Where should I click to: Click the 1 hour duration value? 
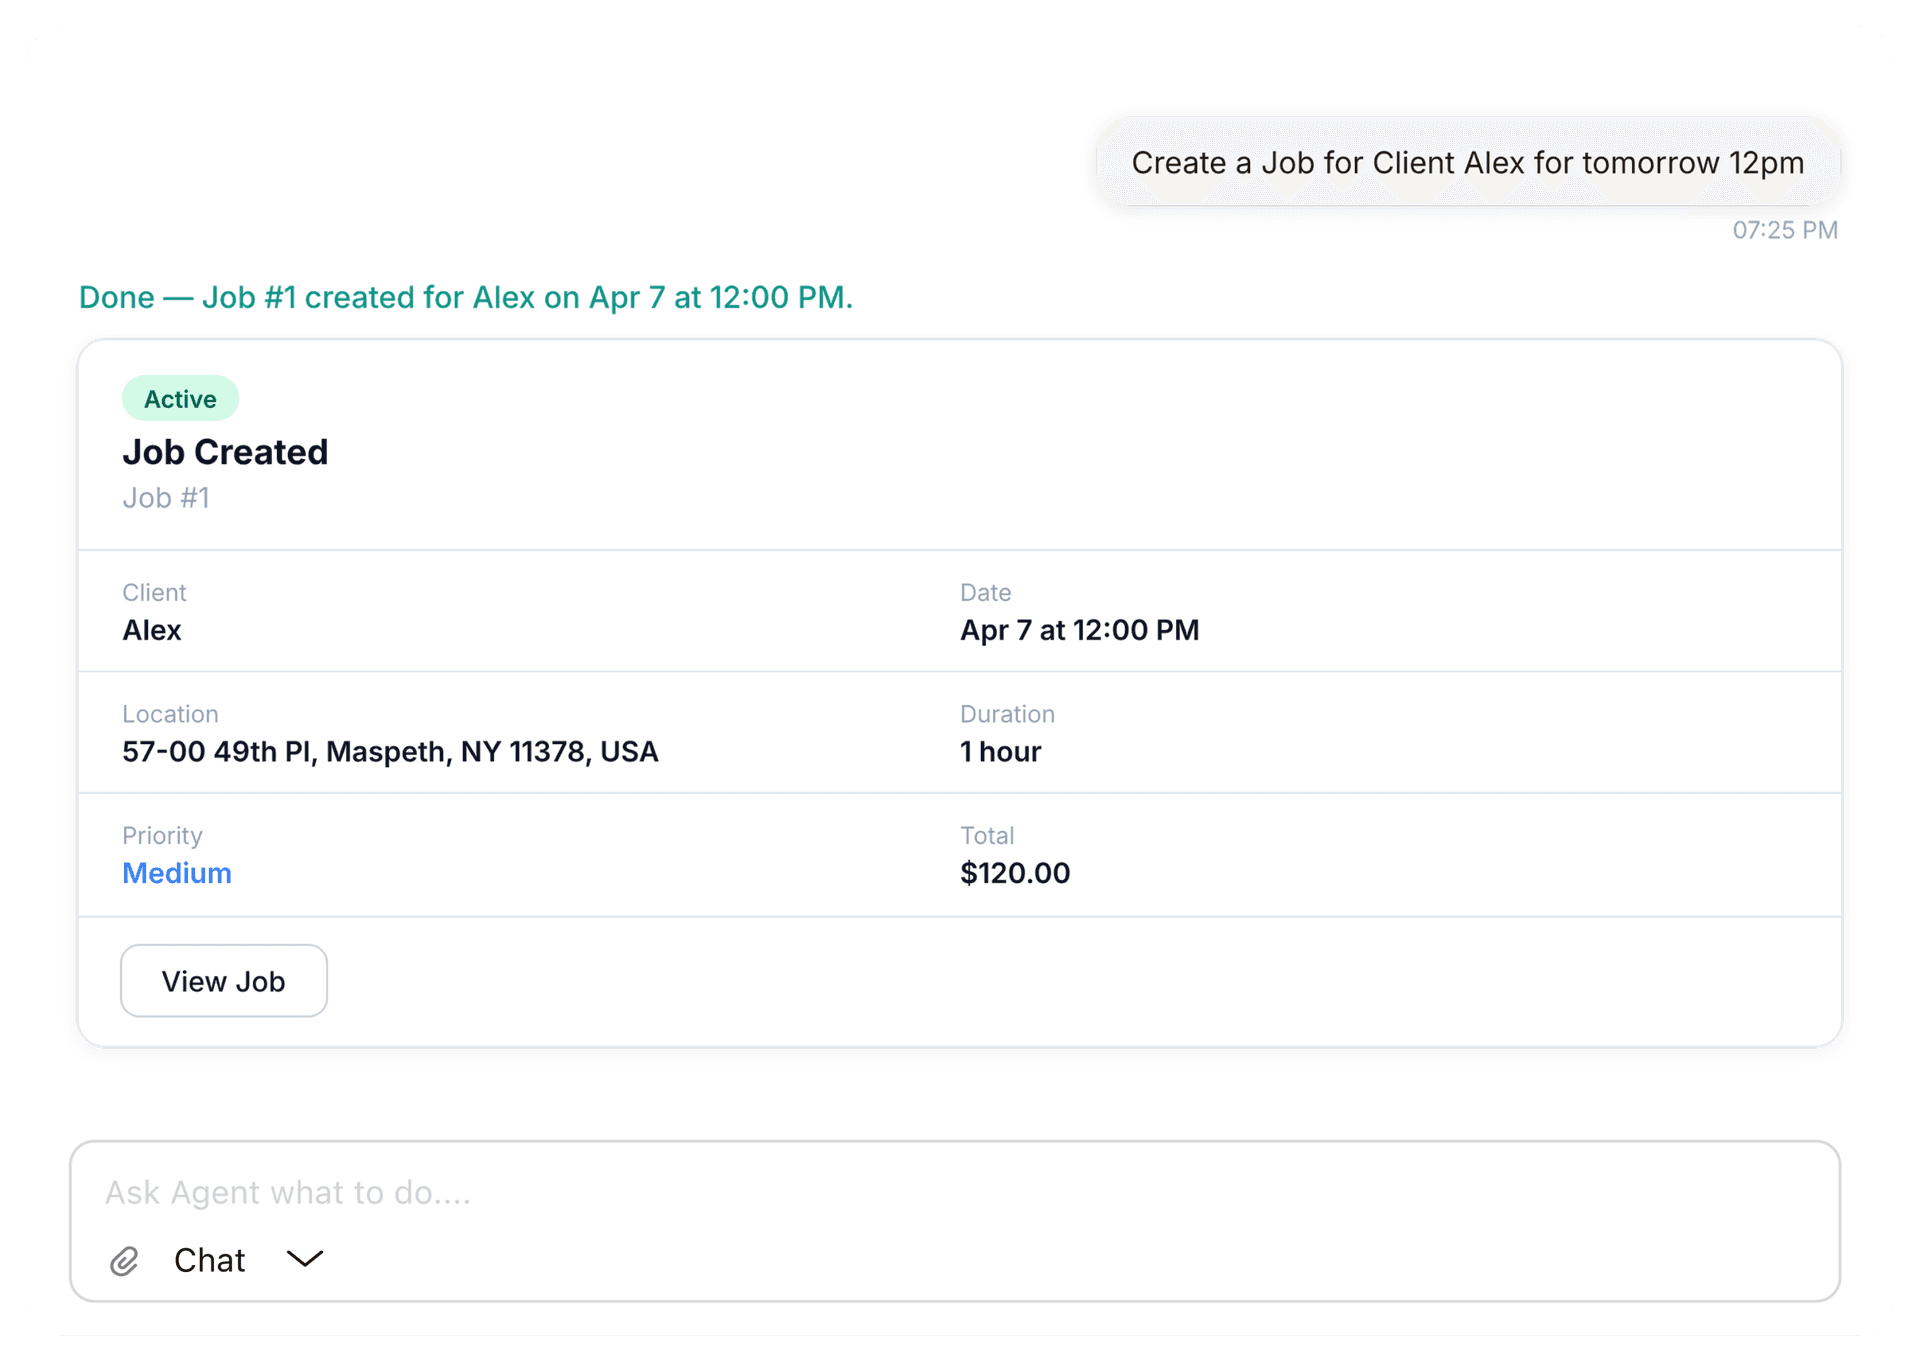click(x=1000, y=752)
